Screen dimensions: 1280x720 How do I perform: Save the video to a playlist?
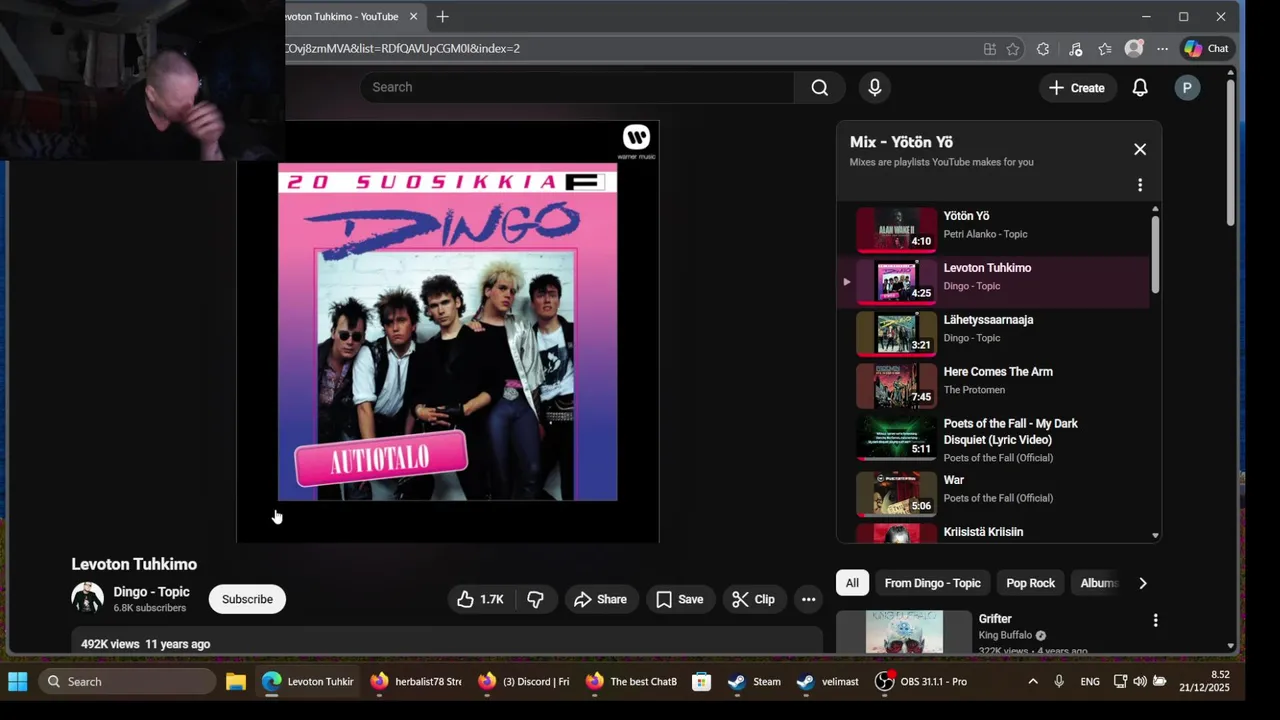pyautogui.click(x=680, y=599)
